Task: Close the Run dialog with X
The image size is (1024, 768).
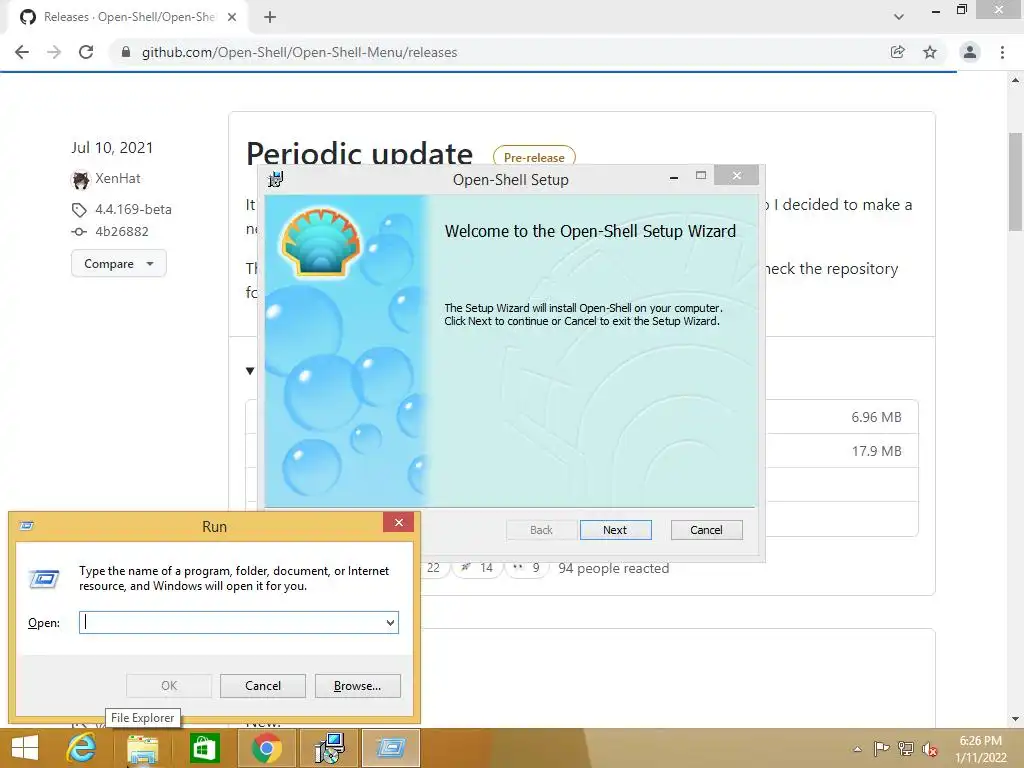Action: 398,522
